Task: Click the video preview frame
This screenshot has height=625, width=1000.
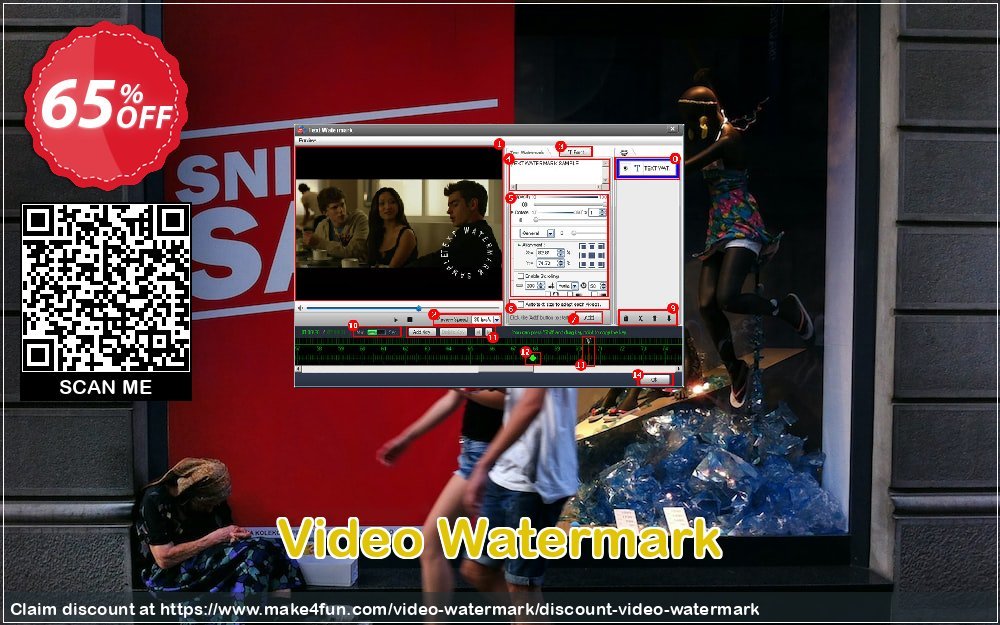Action: (399, 223)
